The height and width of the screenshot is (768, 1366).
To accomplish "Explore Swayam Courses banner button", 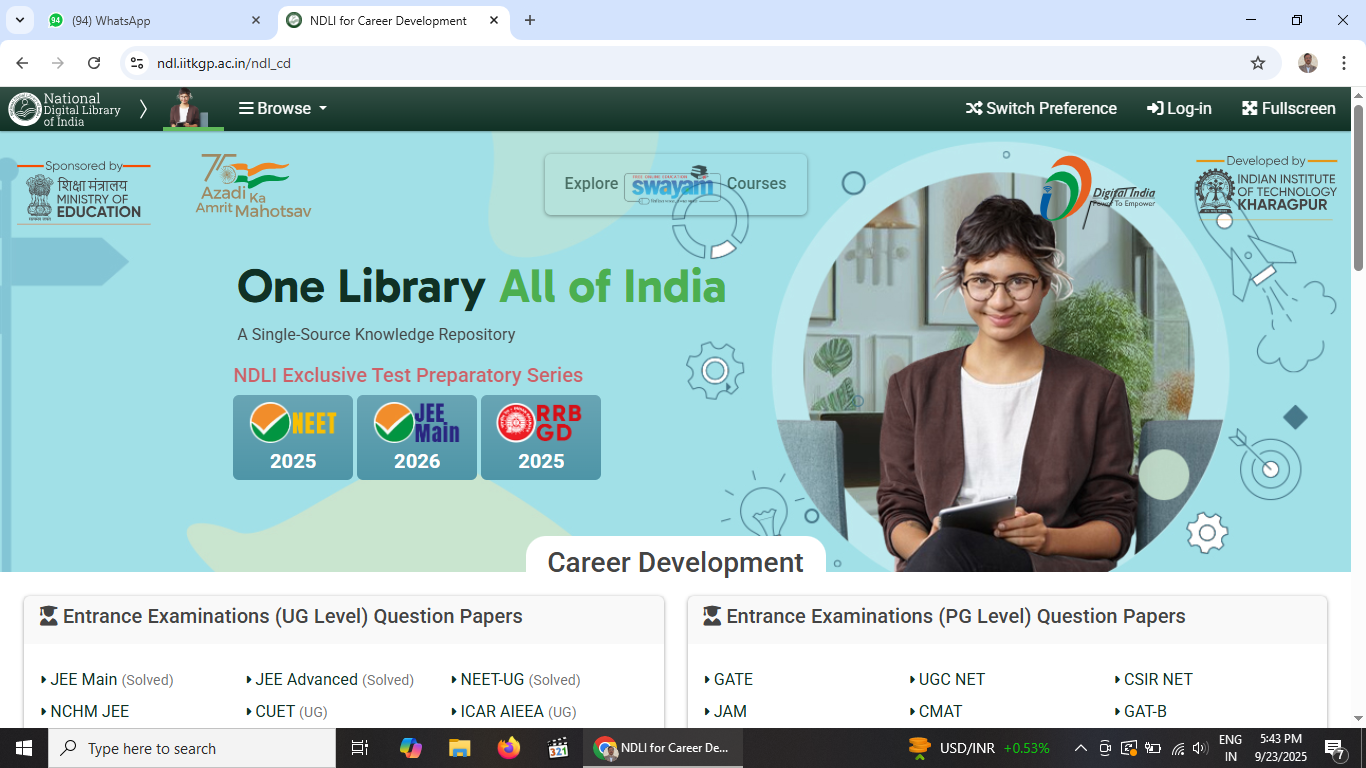I will pos(675,184).
